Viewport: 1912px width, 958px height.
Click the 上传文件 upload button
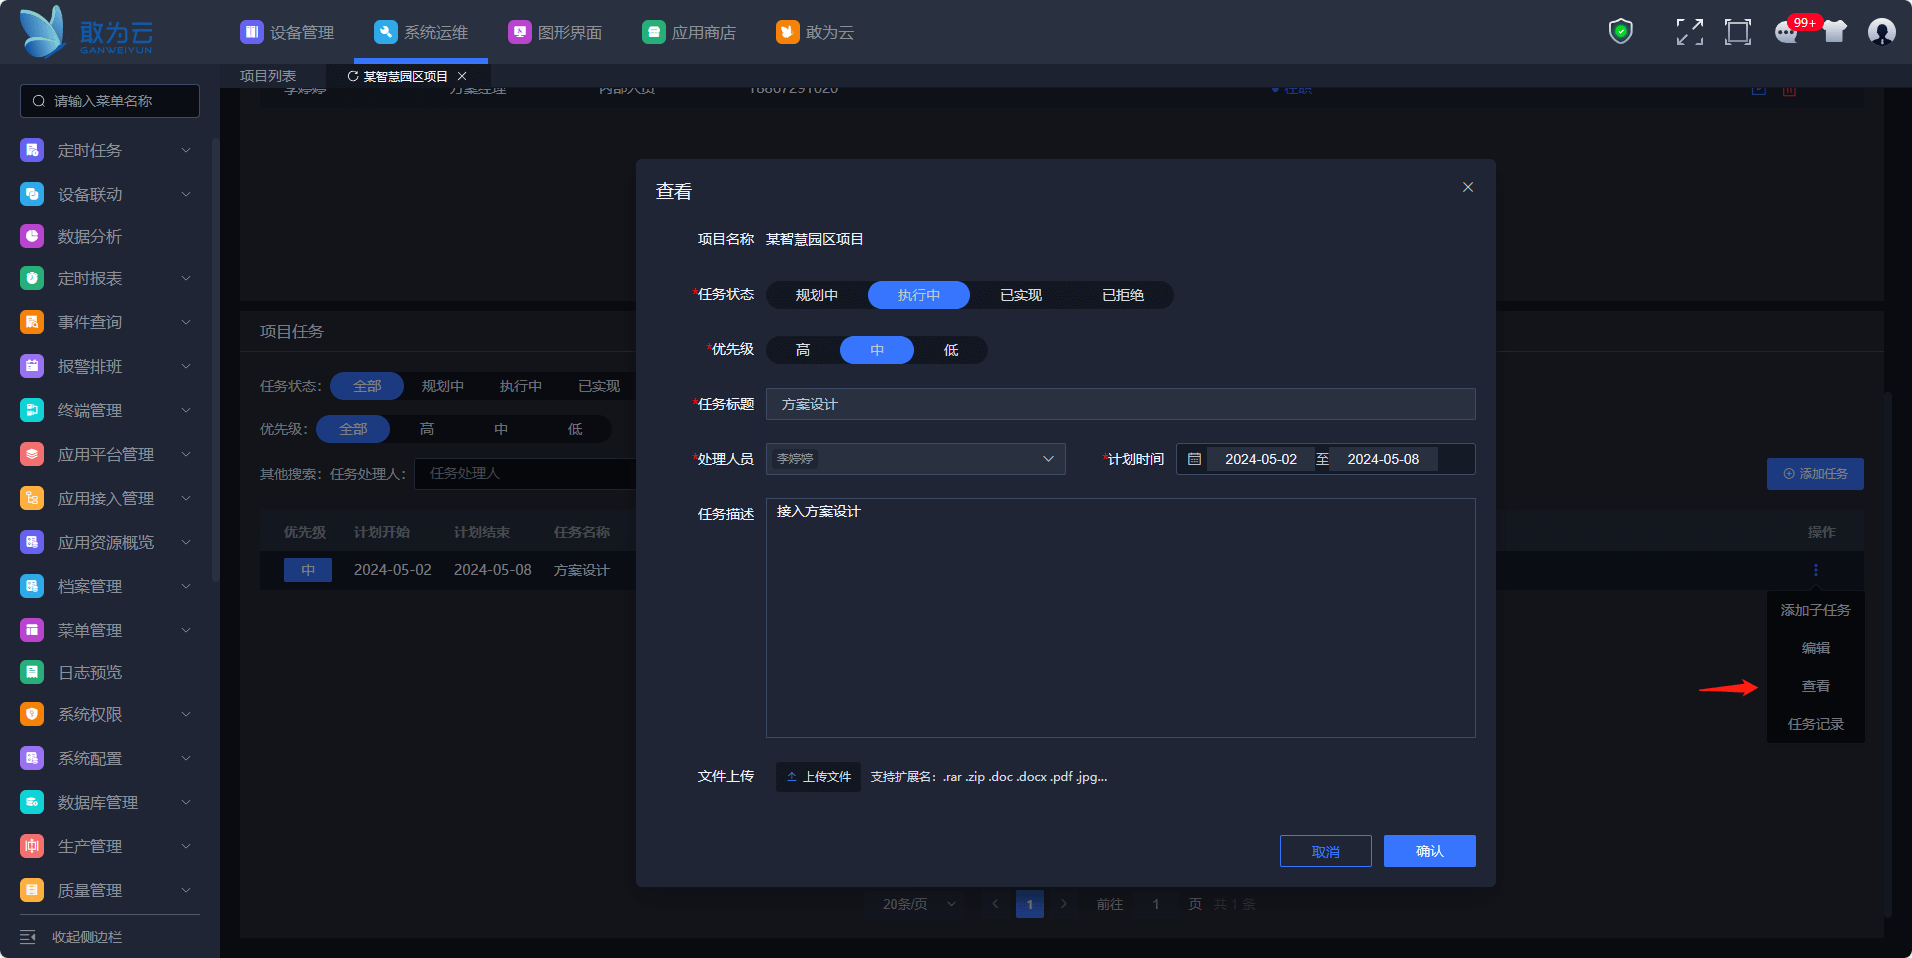tap(818, 777)
